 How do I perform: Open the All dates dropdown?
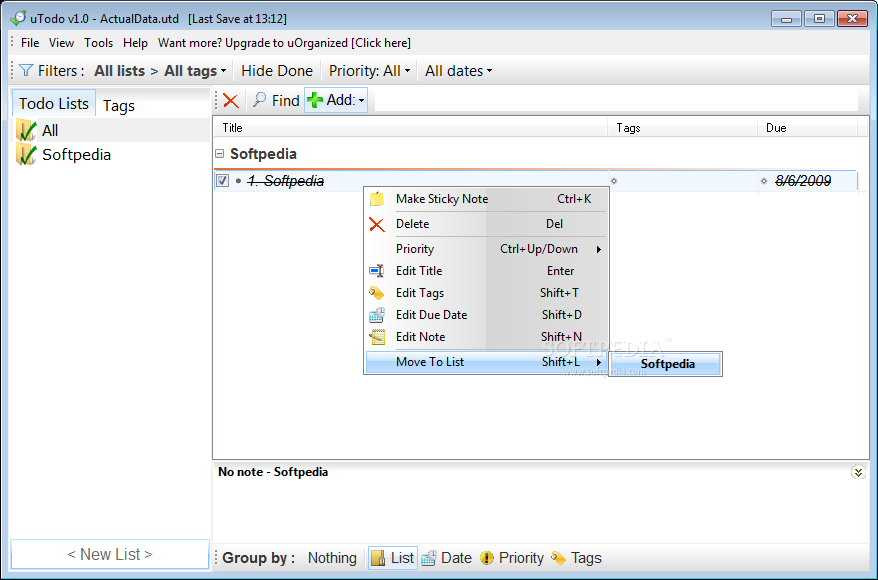pyautogui.click(x=458, y=71)
